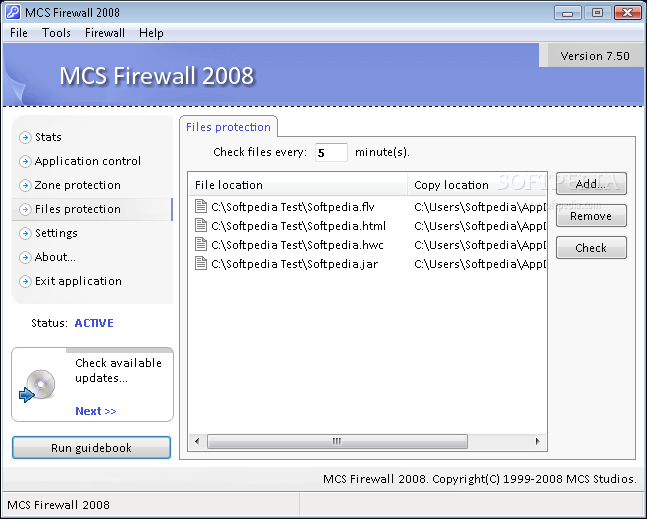Viewport: 647px width, 519px height.
Task: Click the scroll right arrow
Action: point(537,441)
